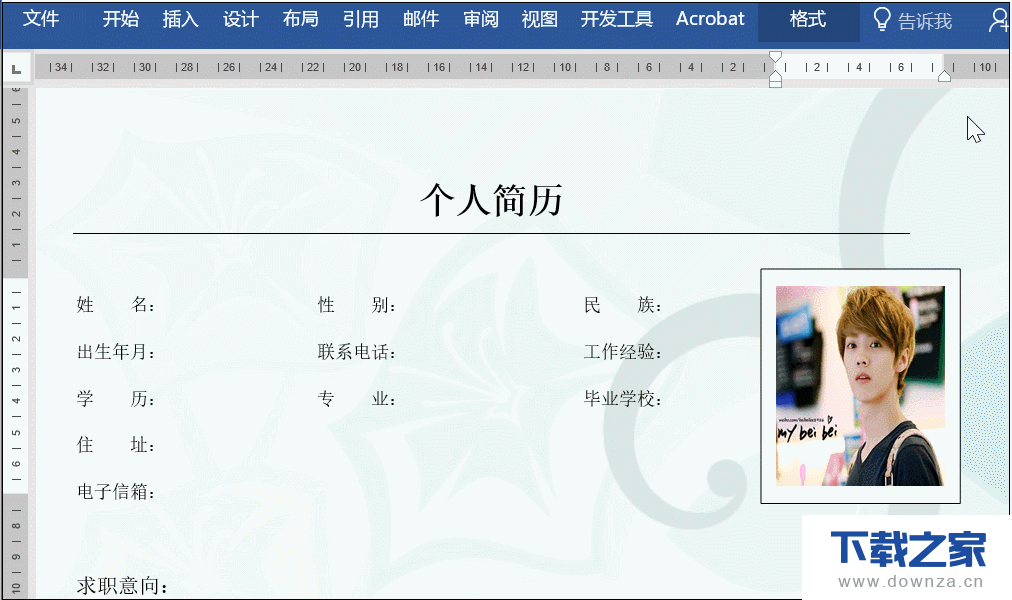This screenshot has width=1012, height=600.
Task: Open the 插入 tab
Action: [x=181, y=19]
